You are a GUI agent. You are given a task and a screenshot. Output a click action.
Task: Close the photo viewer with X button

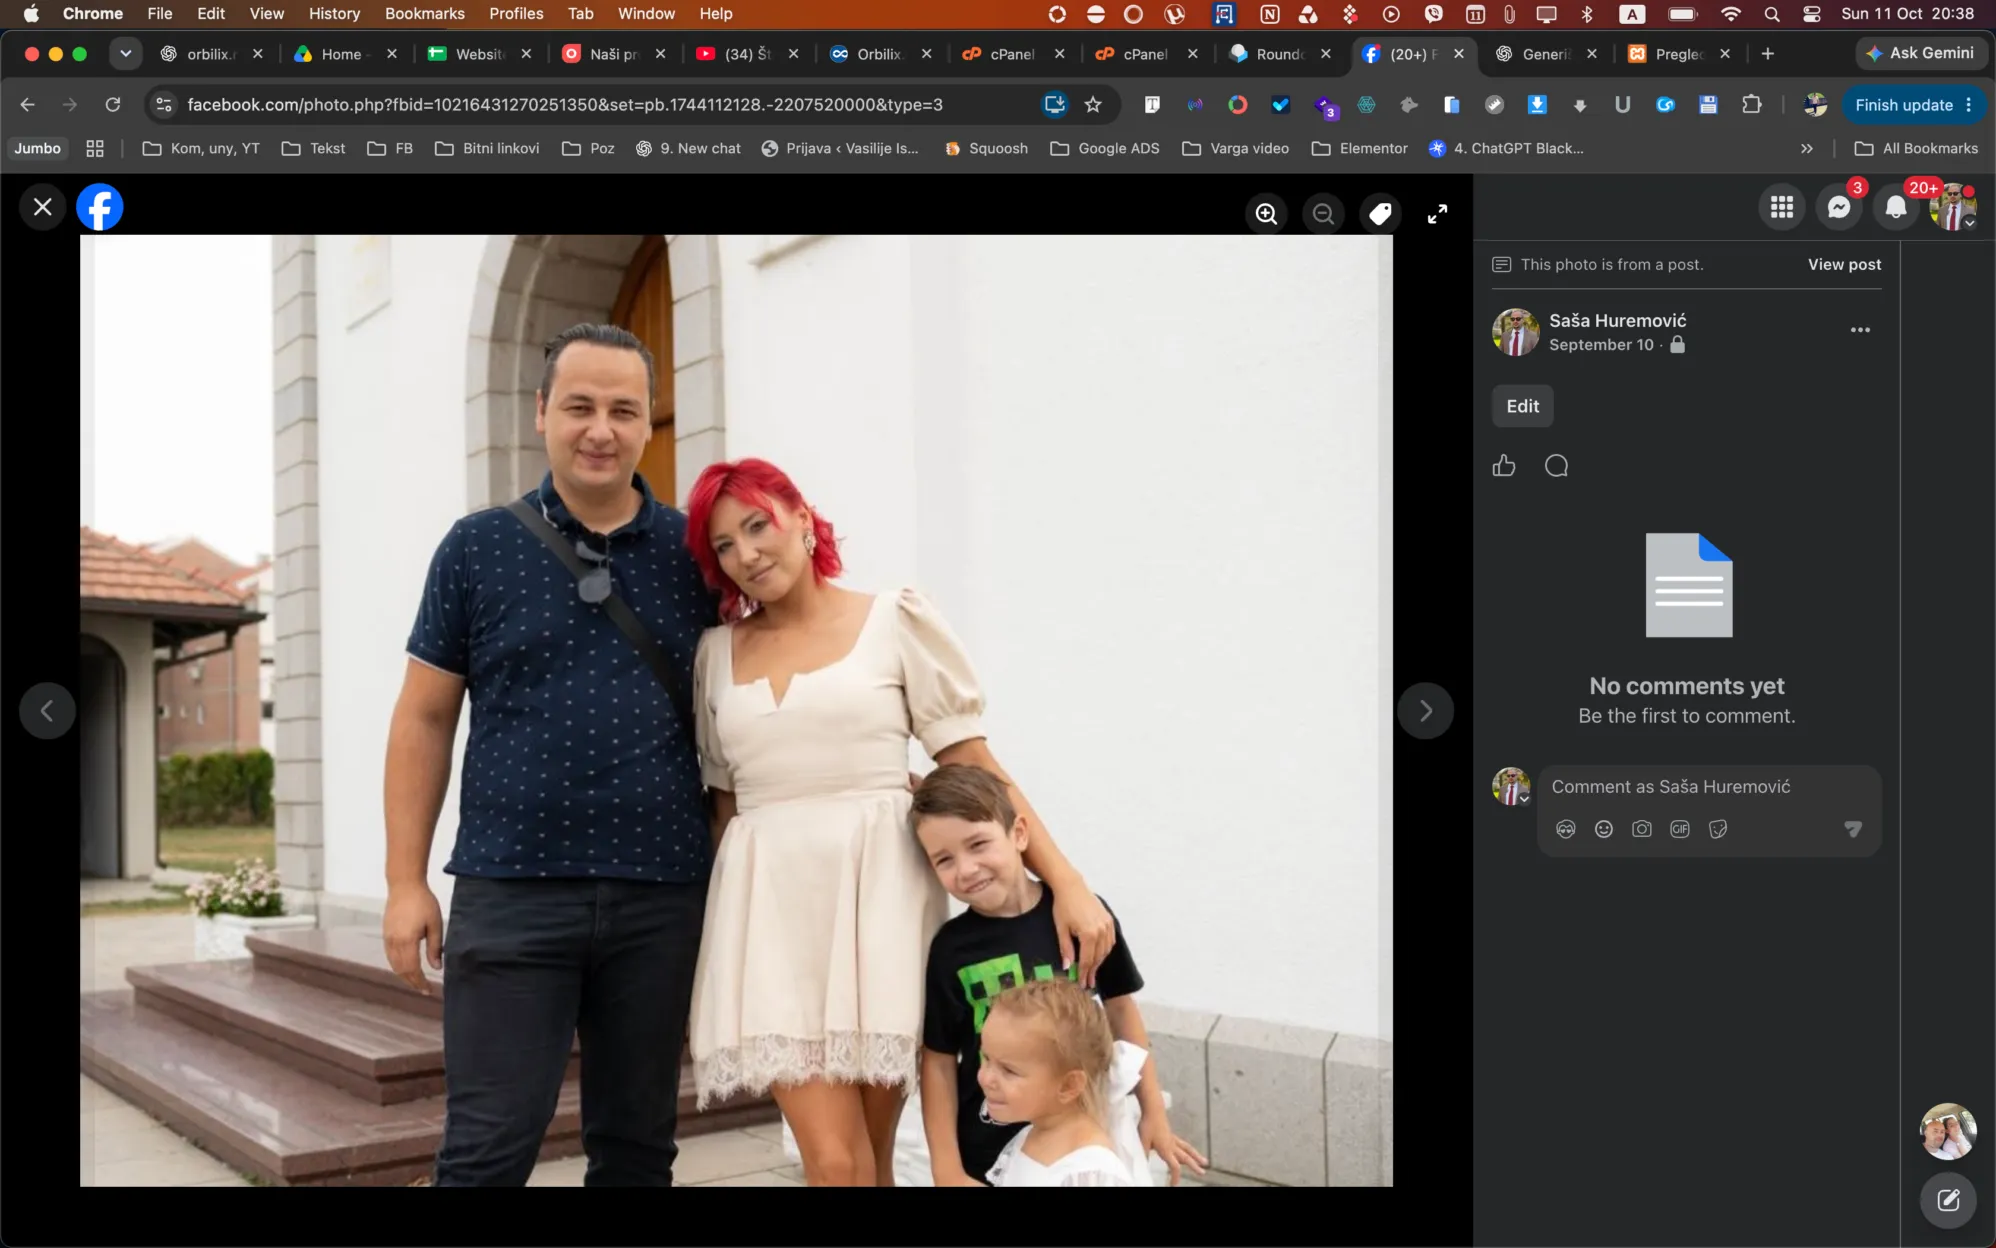tap(43, 207)
